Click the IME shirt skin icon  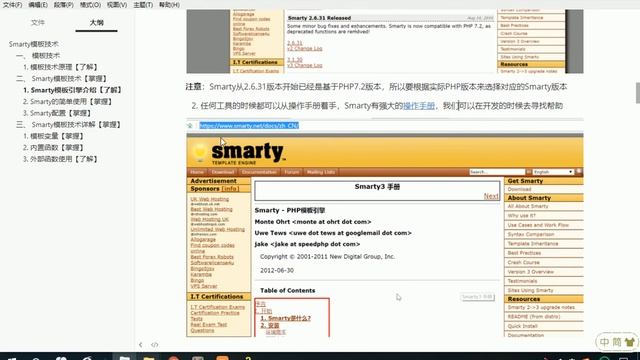point(630,342)
